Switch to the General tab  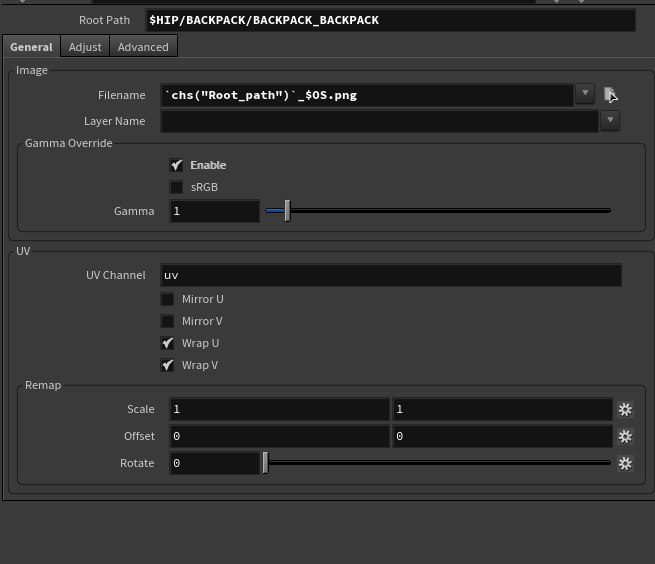(31, 47)
